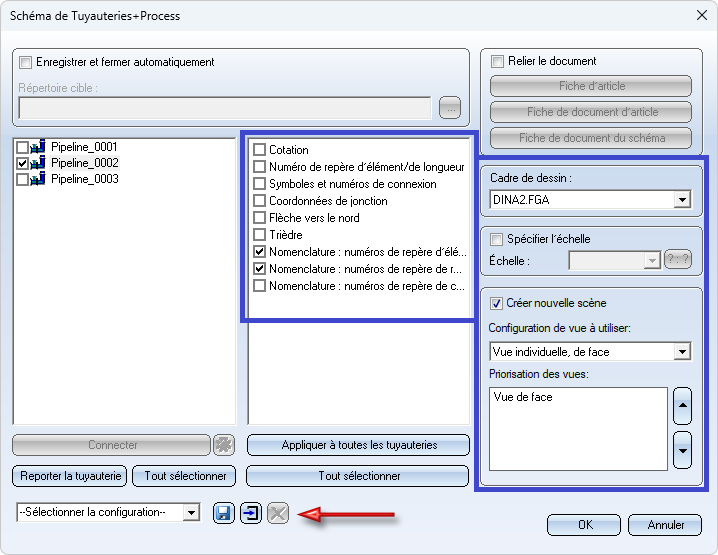Click the delete configuration X icon
The height and width of the screenshot is (555, 718).
(x=278, y=513)
